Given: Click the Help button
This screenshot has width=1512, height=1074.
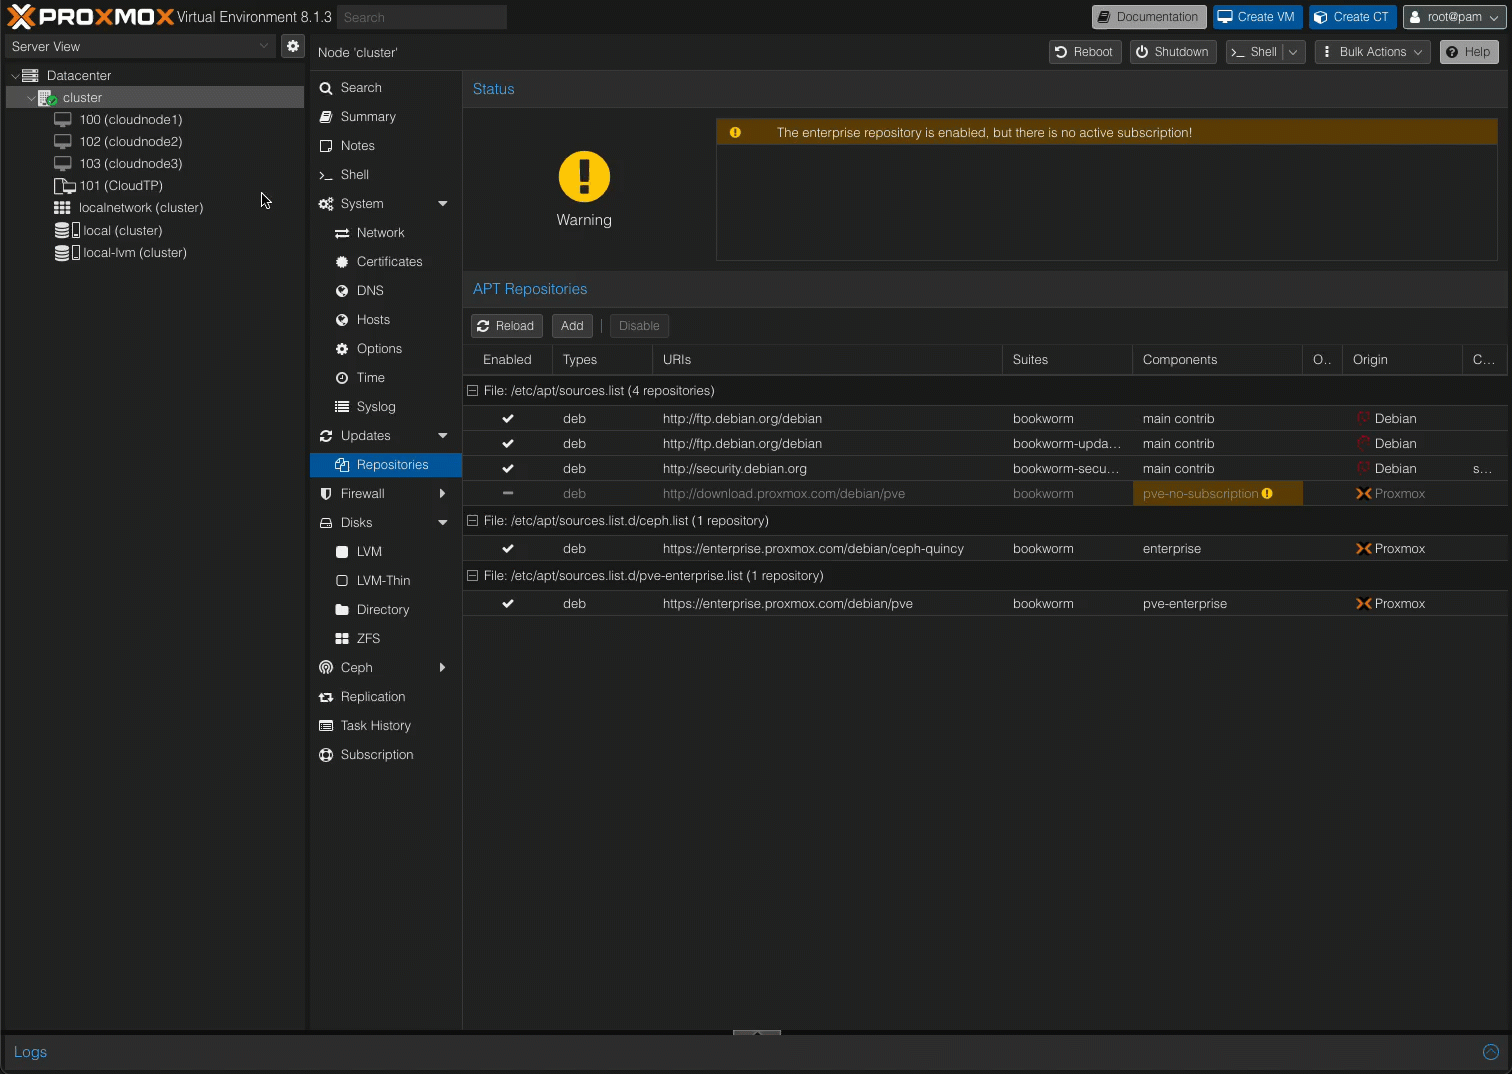Looking at the screenshot, I should click(1469, 52).
